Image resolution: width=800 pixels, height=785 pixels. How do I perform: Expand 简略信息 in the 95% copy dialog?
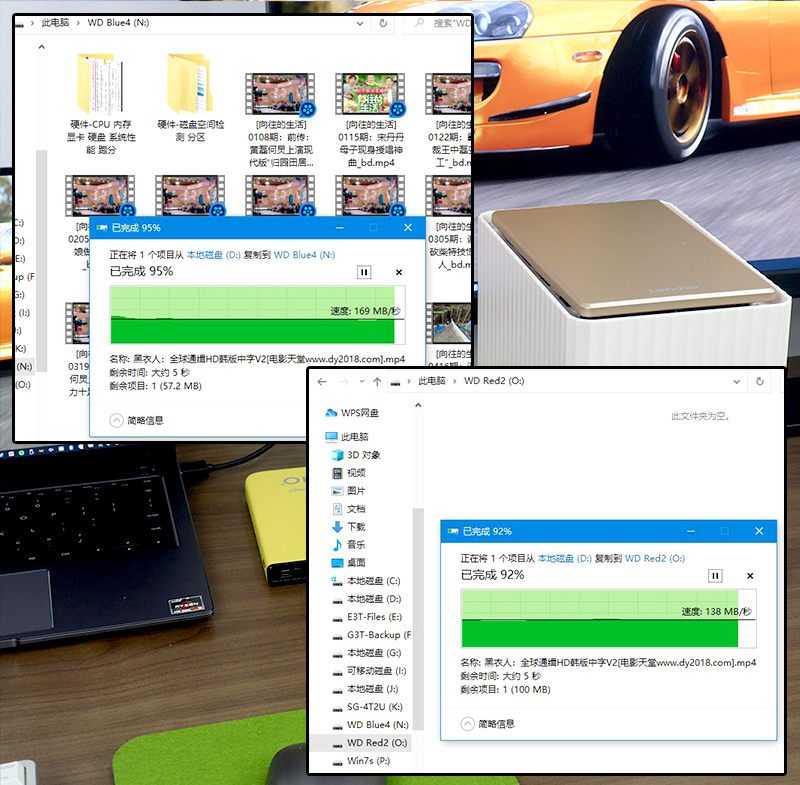tap(136, 420)
